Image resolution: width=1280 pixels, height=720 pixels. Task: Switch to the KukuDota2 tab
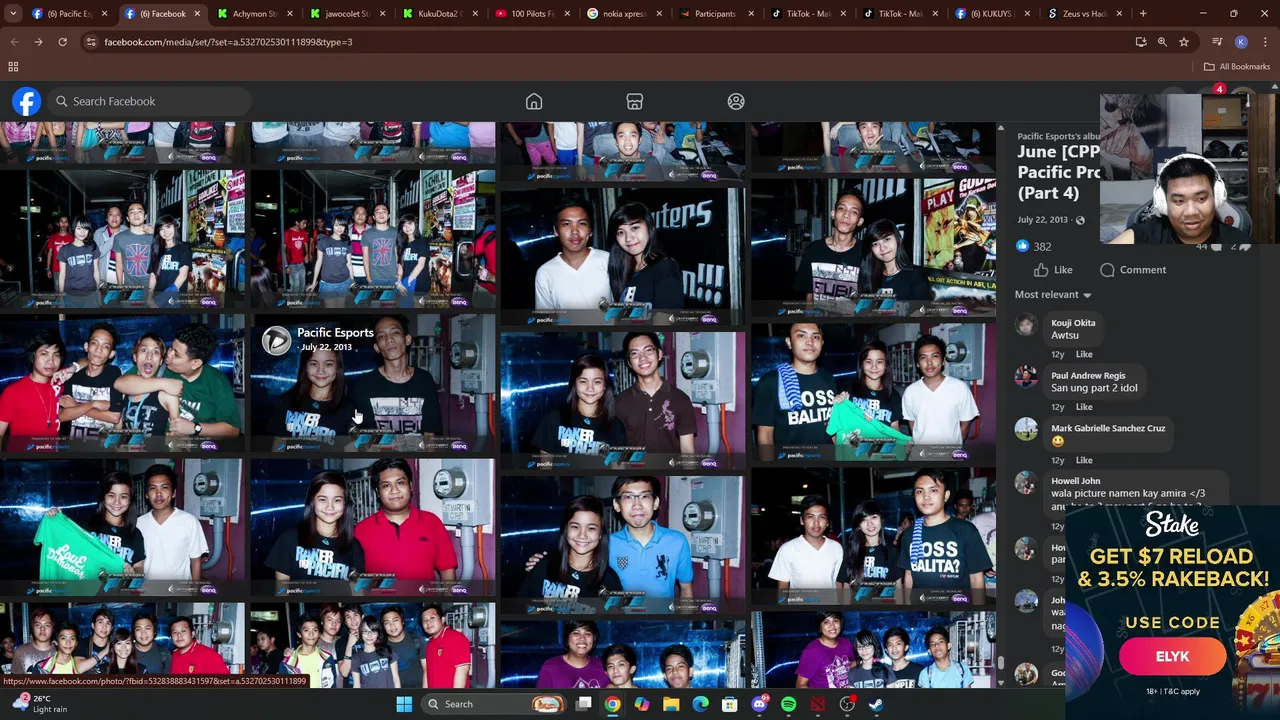pos(438,14)
